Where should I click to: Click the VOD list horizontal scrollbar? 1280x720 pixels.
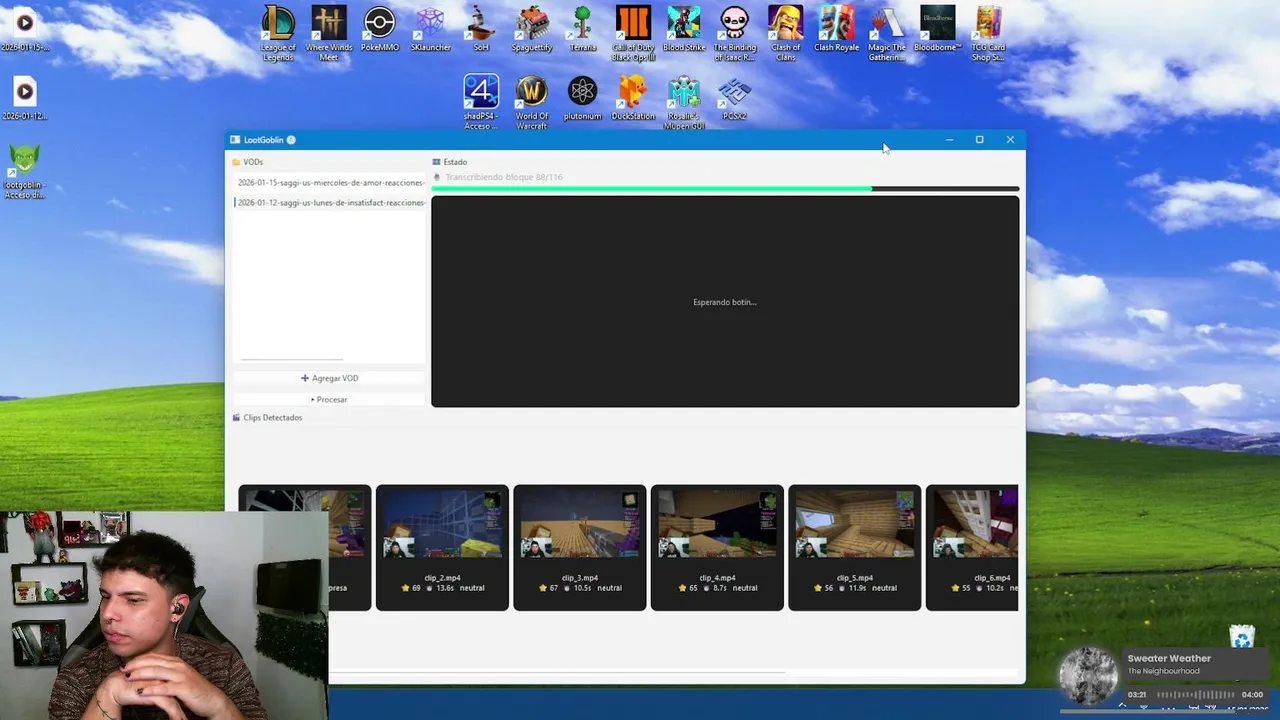(291, 359)
